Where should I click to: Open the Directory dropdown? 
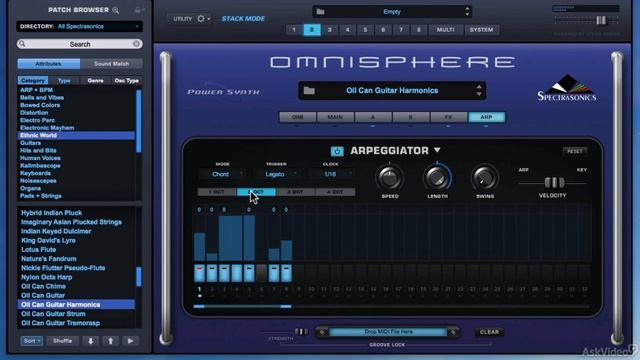tap(80, 27)
